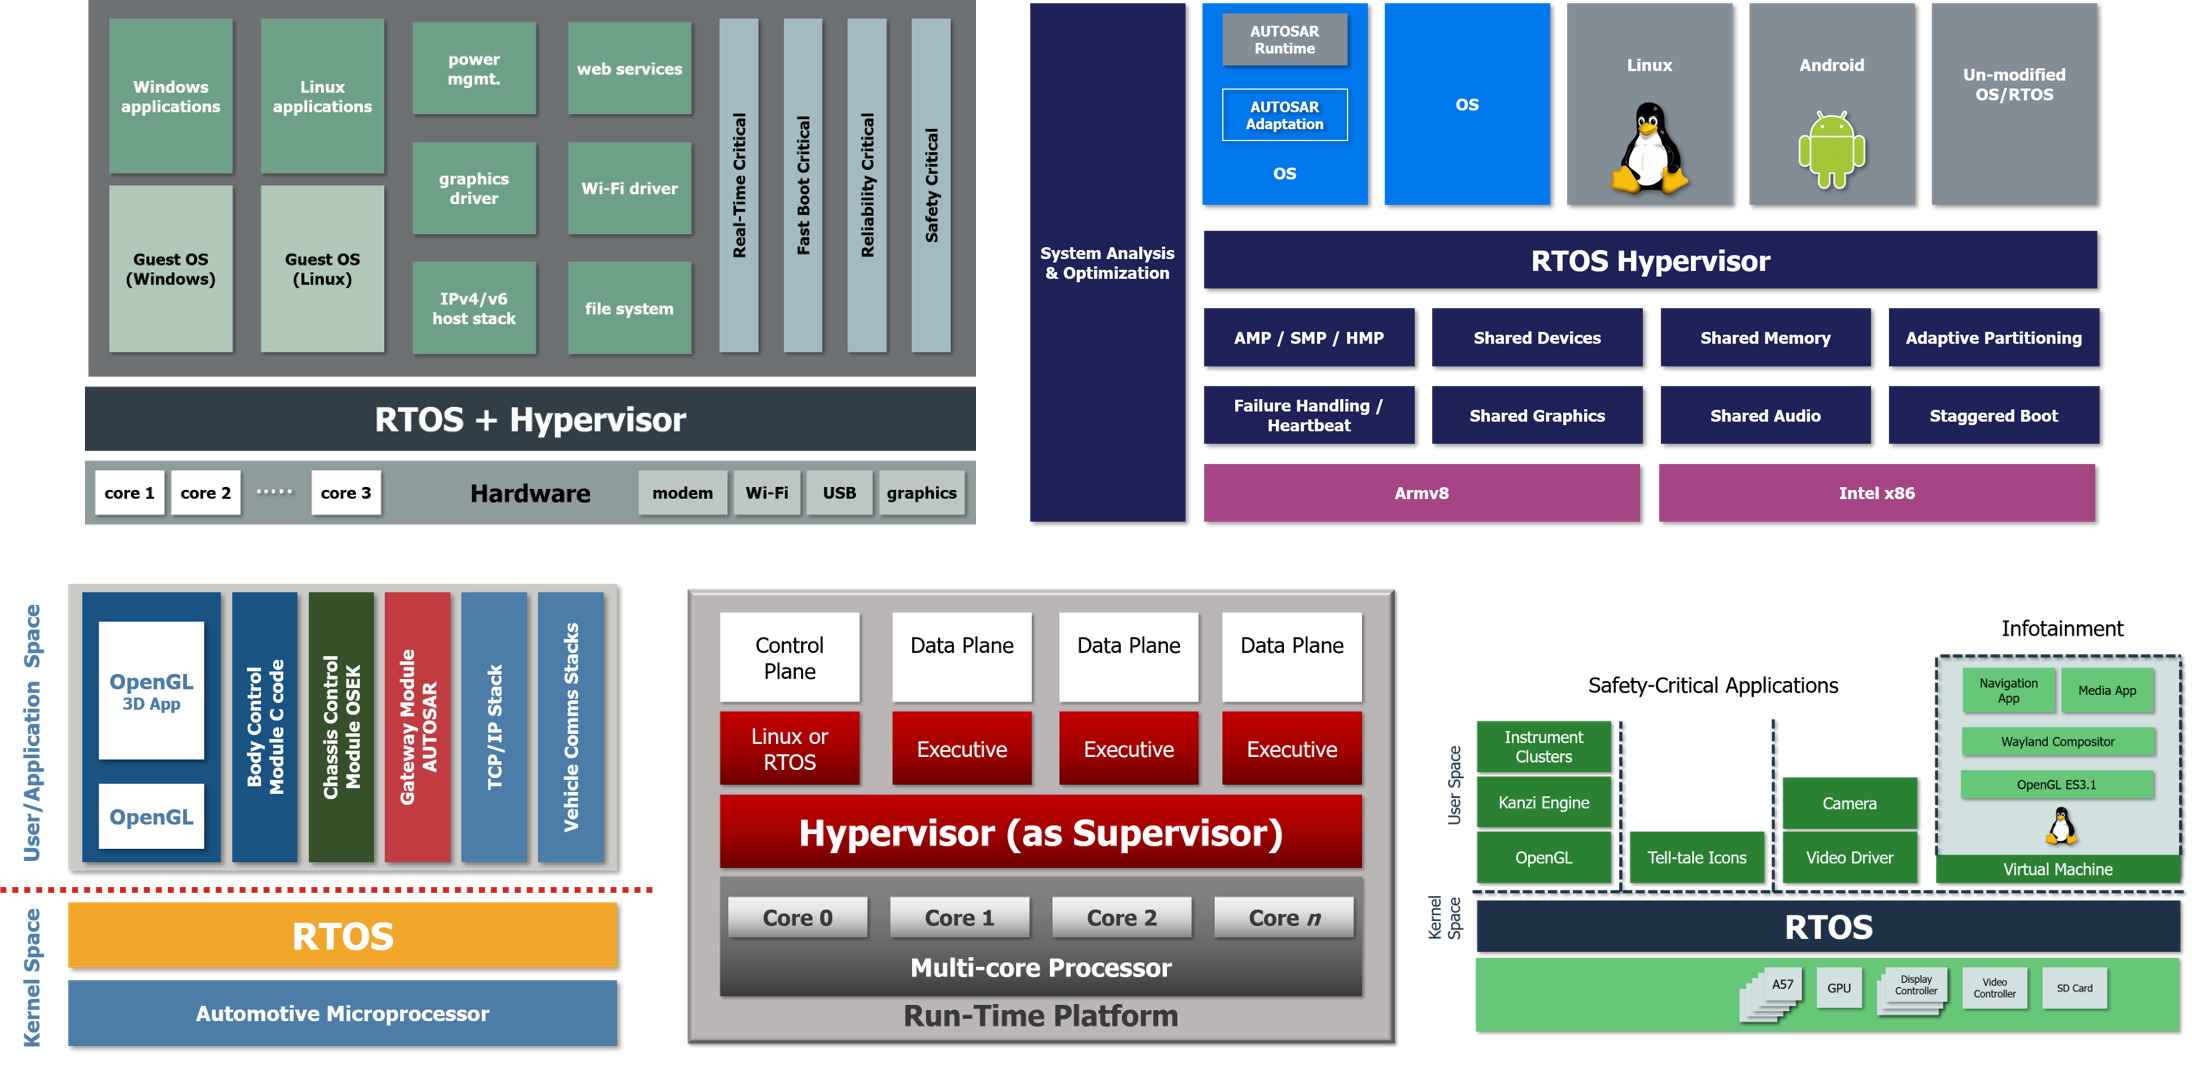2192x1076 pixels.
Task: Switch to the Intel x86 platform tab
Action: point(1877,492)
